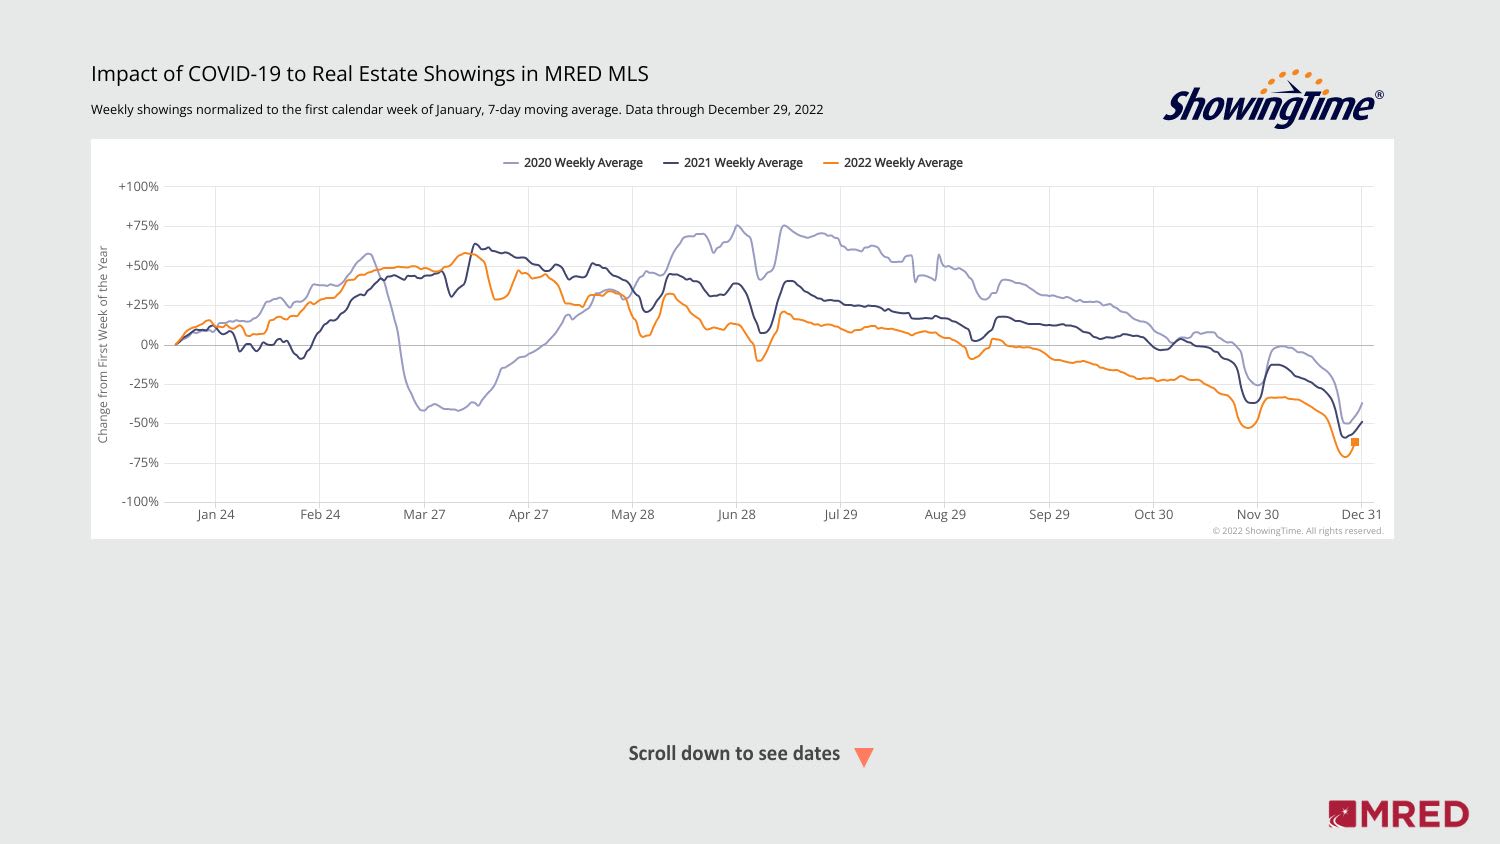Click the ShowingTime copyright notice
Viewport: 1500px width, 844px height.
(x=1297, y=531)
